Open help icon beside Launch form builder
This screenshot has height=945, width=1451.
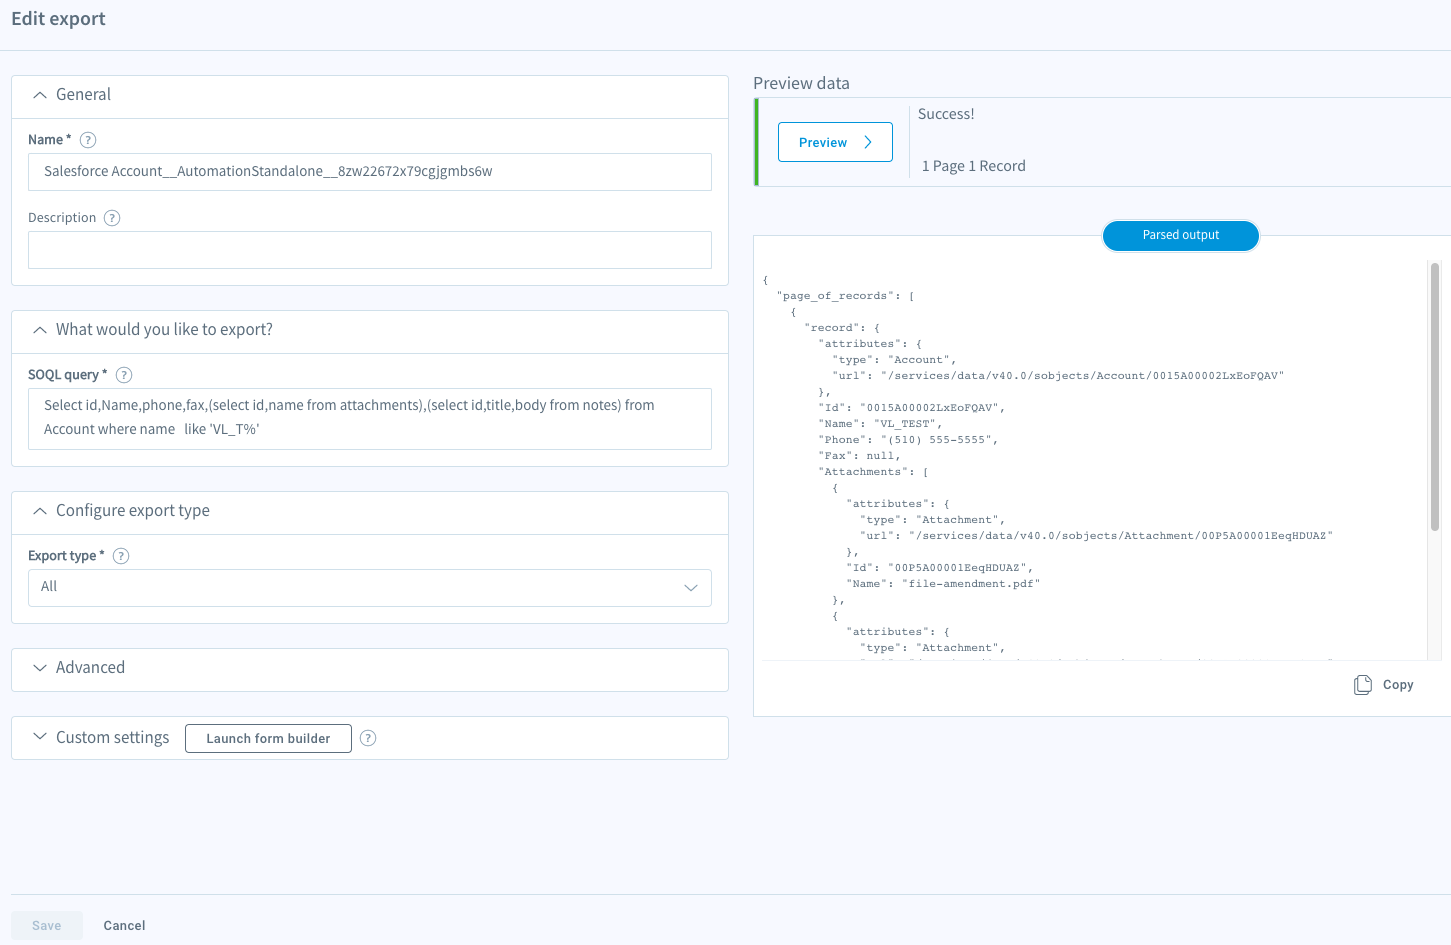(x=368, y=738)
